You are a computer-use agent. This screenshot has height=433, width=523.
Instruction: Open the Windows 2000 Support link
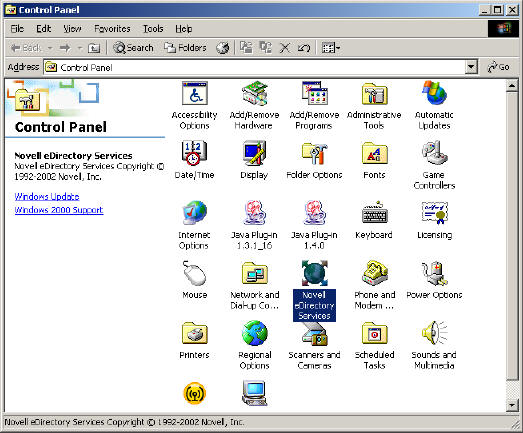[x=59, y=210]
